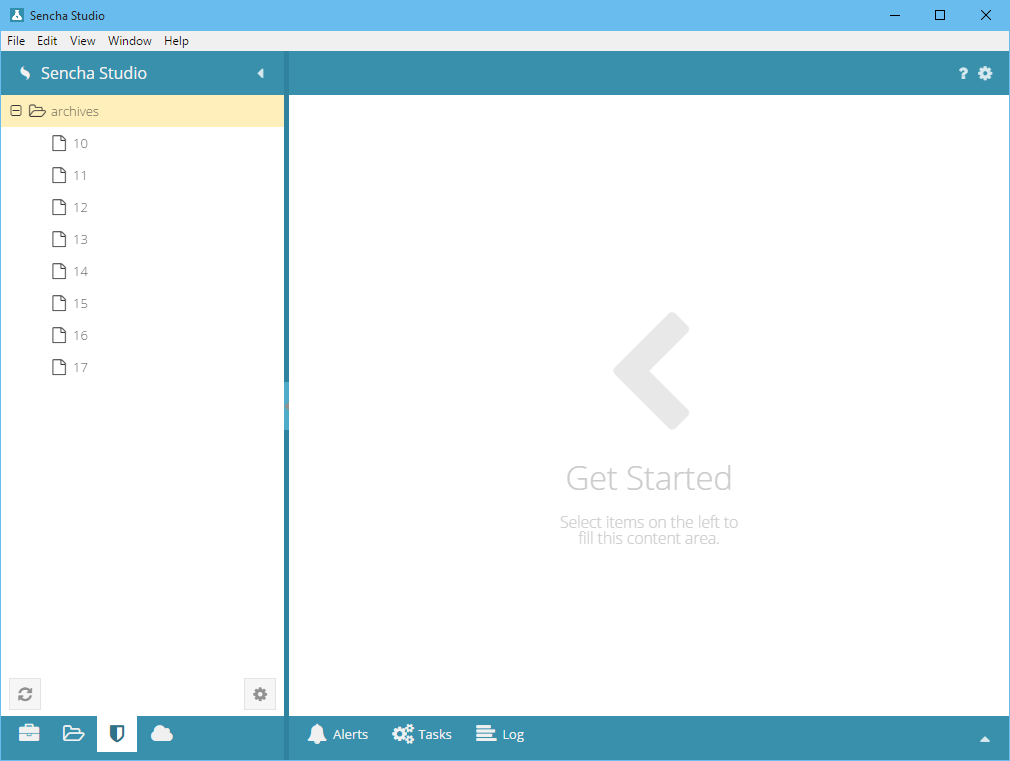Click the Sencha logo in panel header
This screenshot has width=1010, height=761.
click(25, 73)
